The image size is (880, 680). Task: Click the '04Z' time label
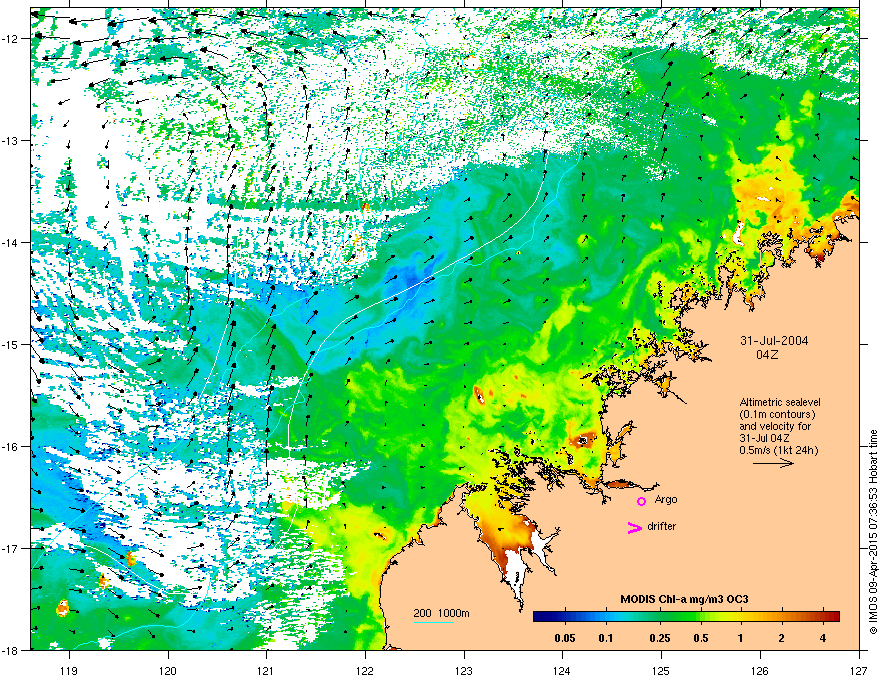coord(767,355)
